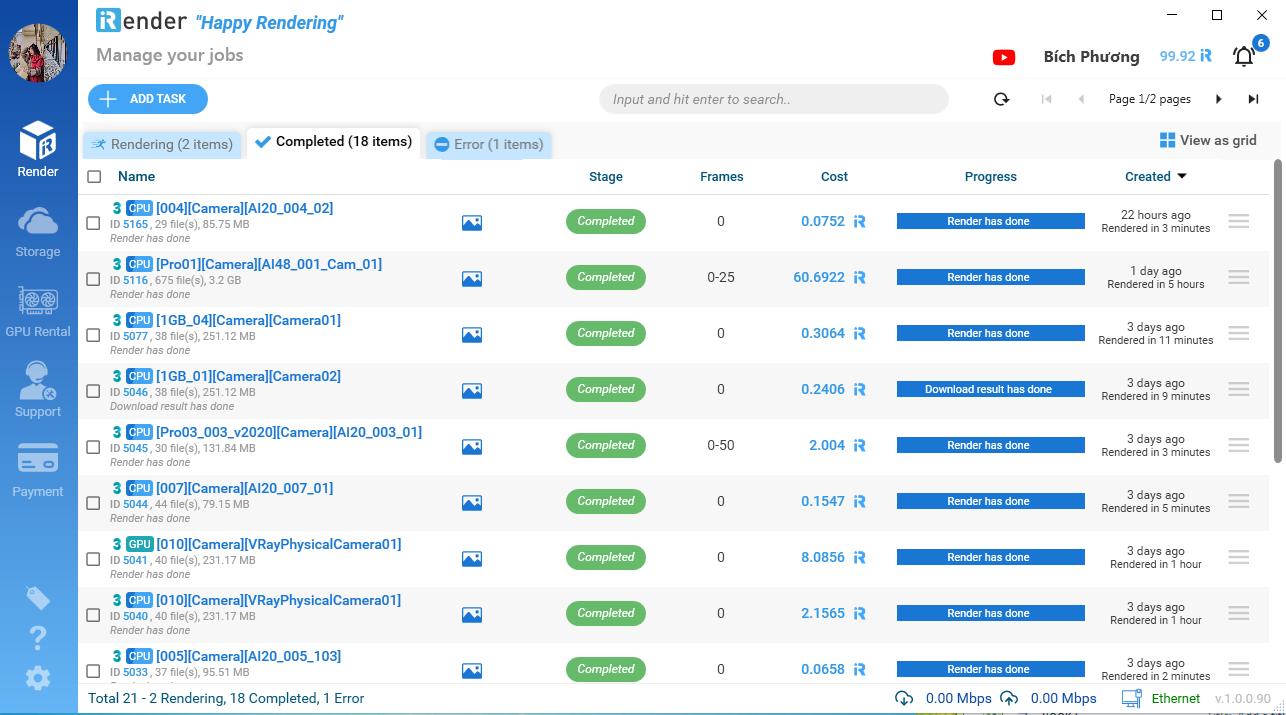Preview images for job AI20_004_02
The height and width of the screenshot is (715, 1286).
pos(472,223)
